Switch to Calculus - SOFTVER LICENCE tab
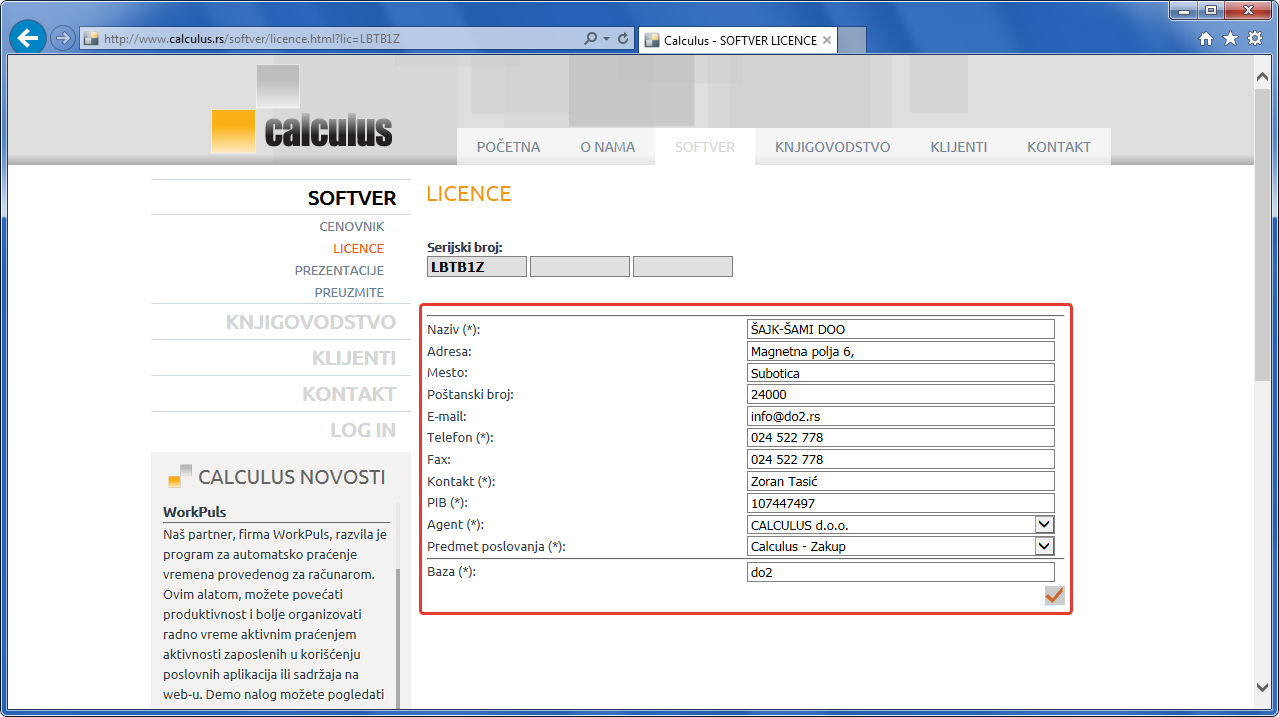Screen dimensions: 1279x717 pyautogui.click(x=738, y=40)
